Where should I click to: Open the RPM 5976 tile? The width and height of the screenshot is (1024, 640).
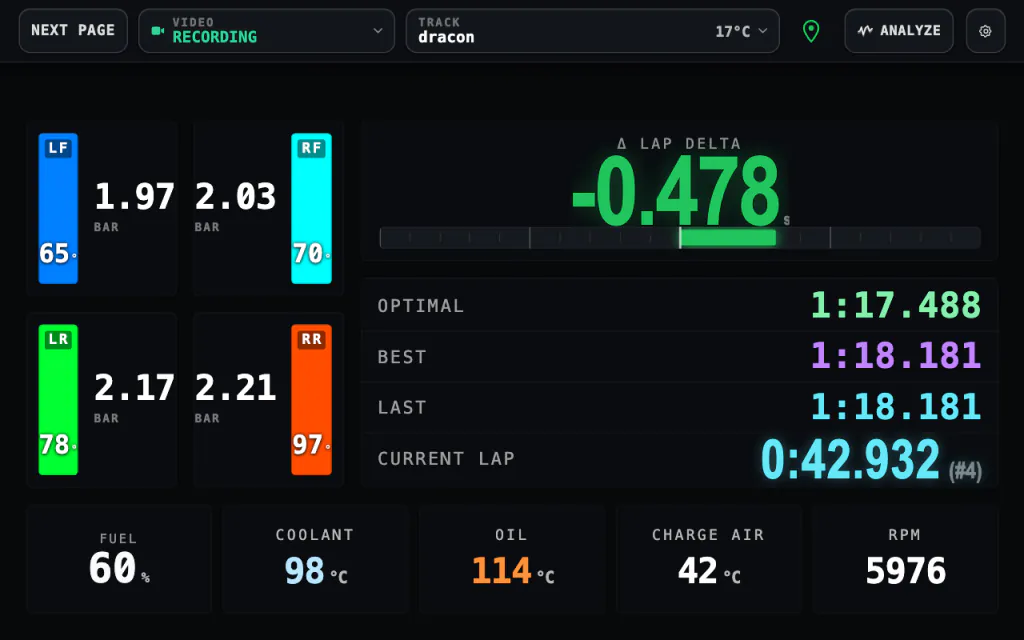[905, 559]
